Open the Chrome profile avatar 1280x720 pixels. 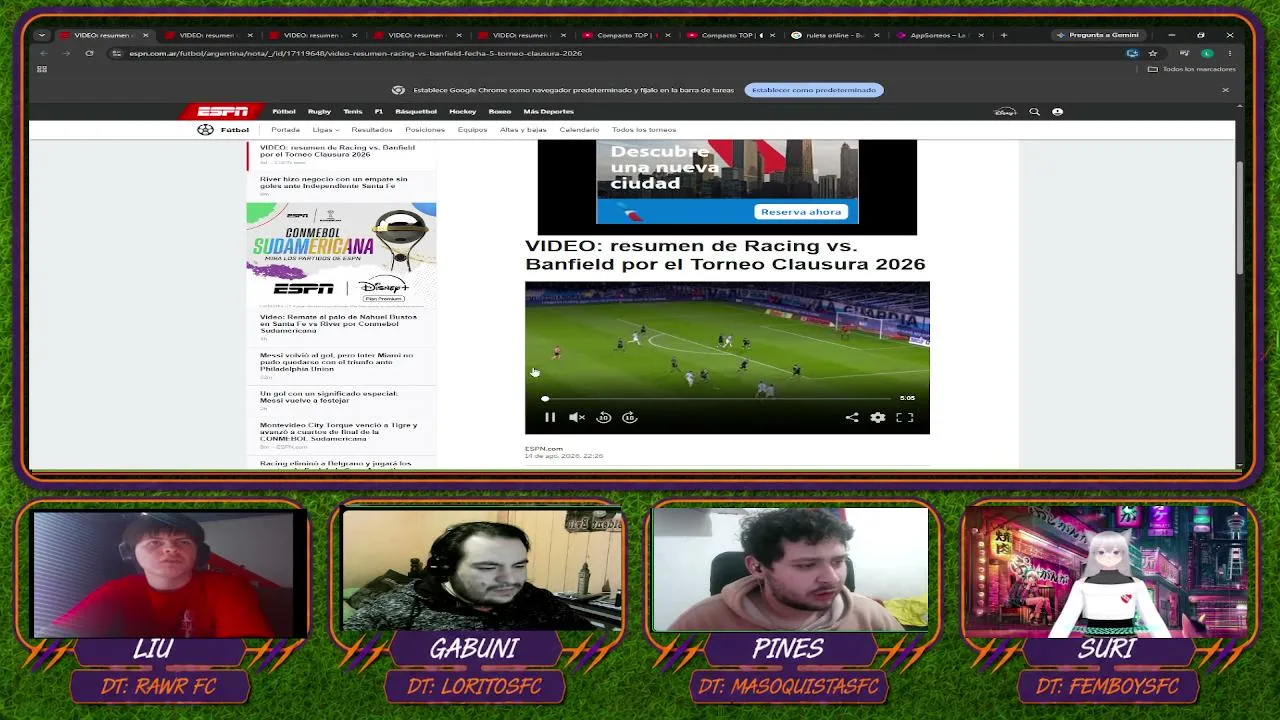click(x=1207, y=53)
